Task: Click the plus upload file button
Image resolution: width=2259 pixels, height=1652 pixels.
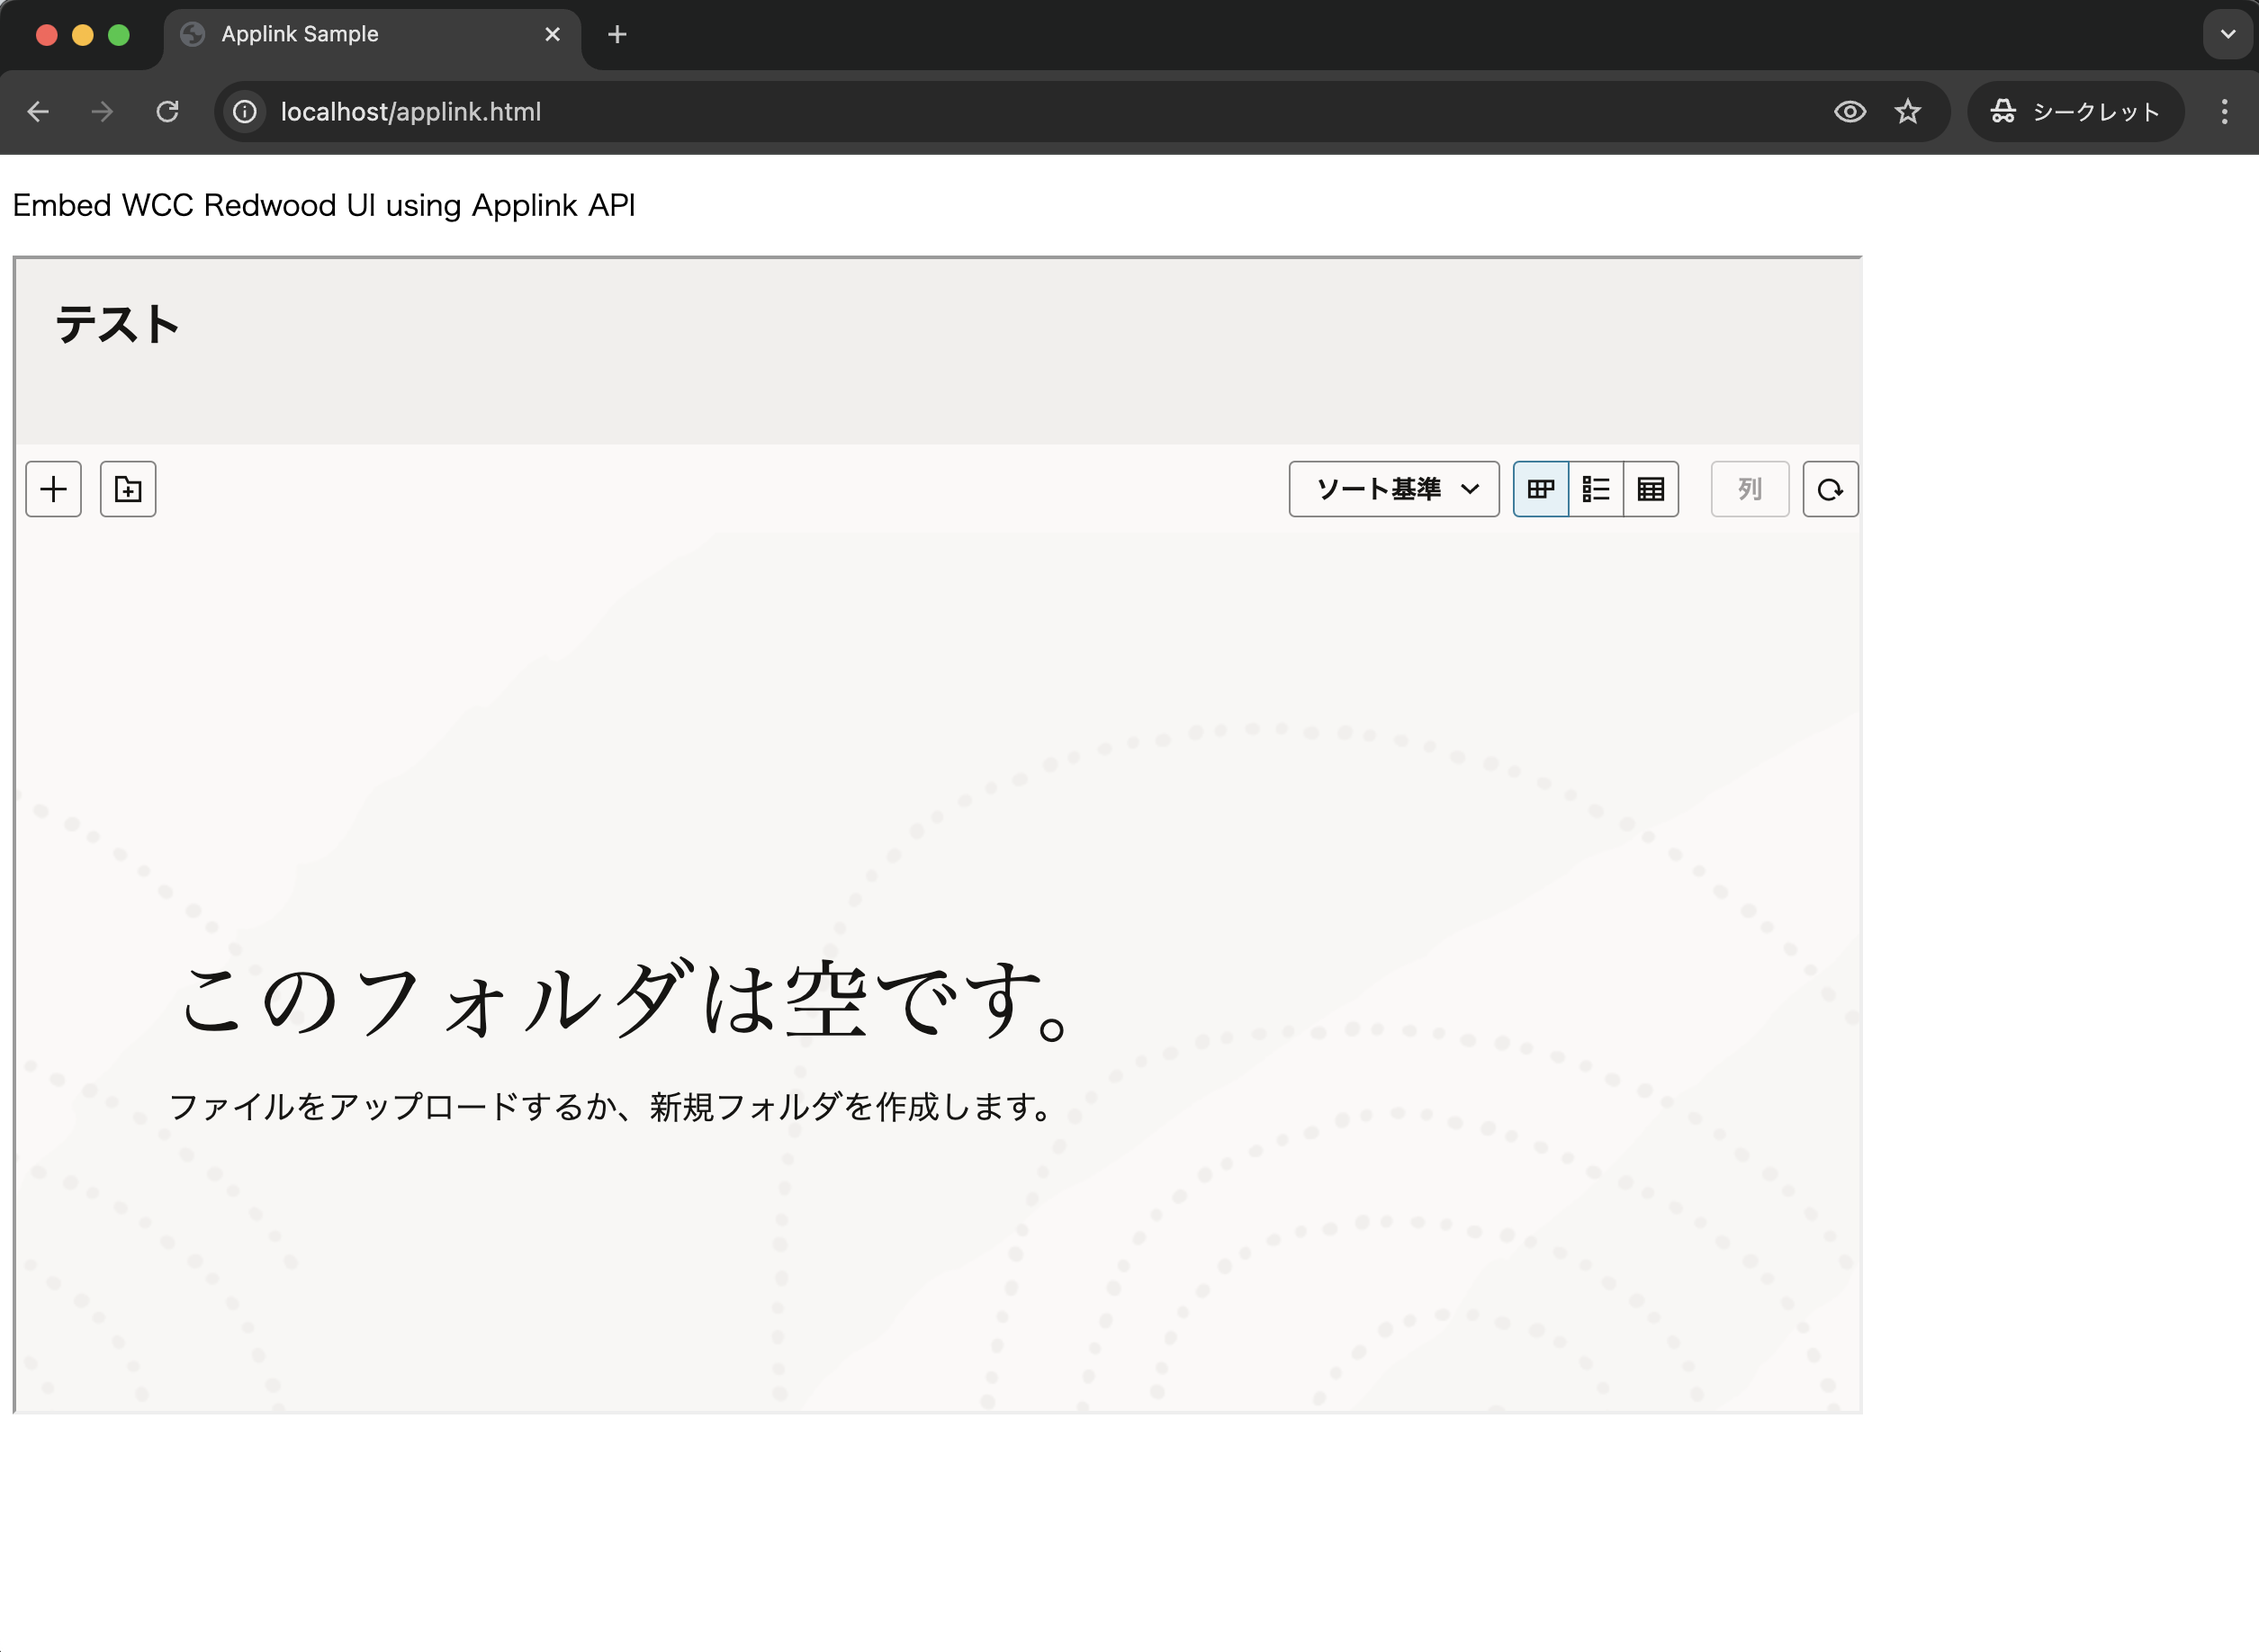Action: tap(53, 489)
